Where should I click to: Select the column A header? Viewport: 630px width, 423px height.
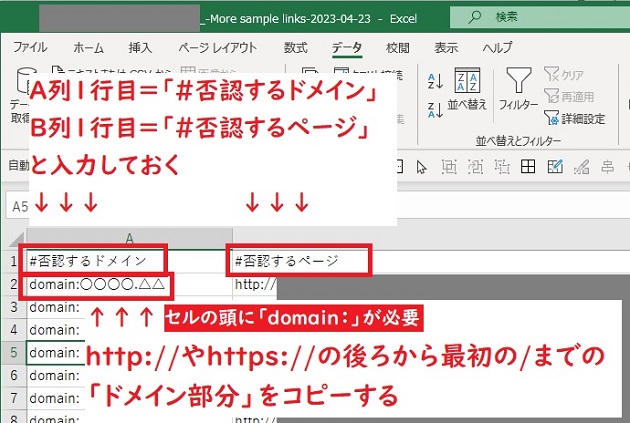point(129,238)
